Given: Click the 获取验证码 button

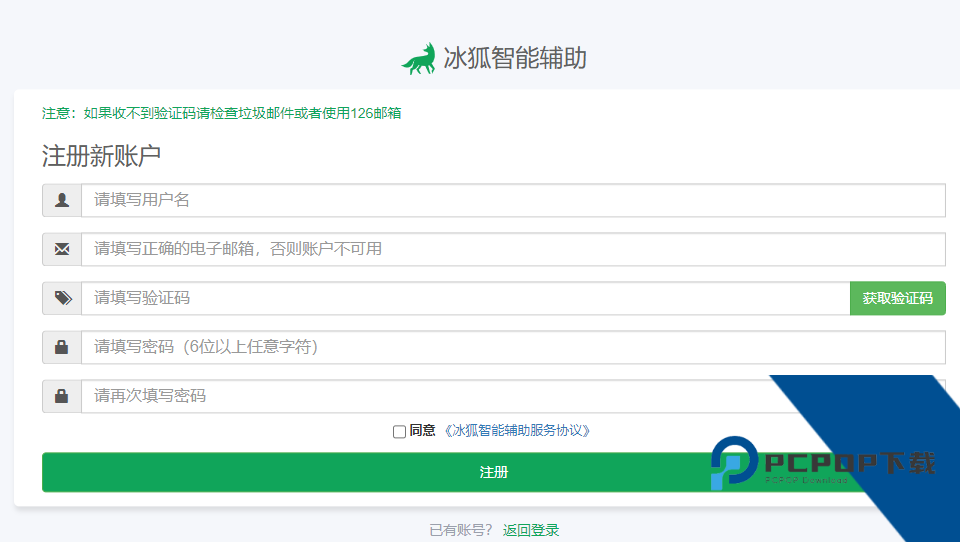Looking at the screenshot, I should 898,298.
